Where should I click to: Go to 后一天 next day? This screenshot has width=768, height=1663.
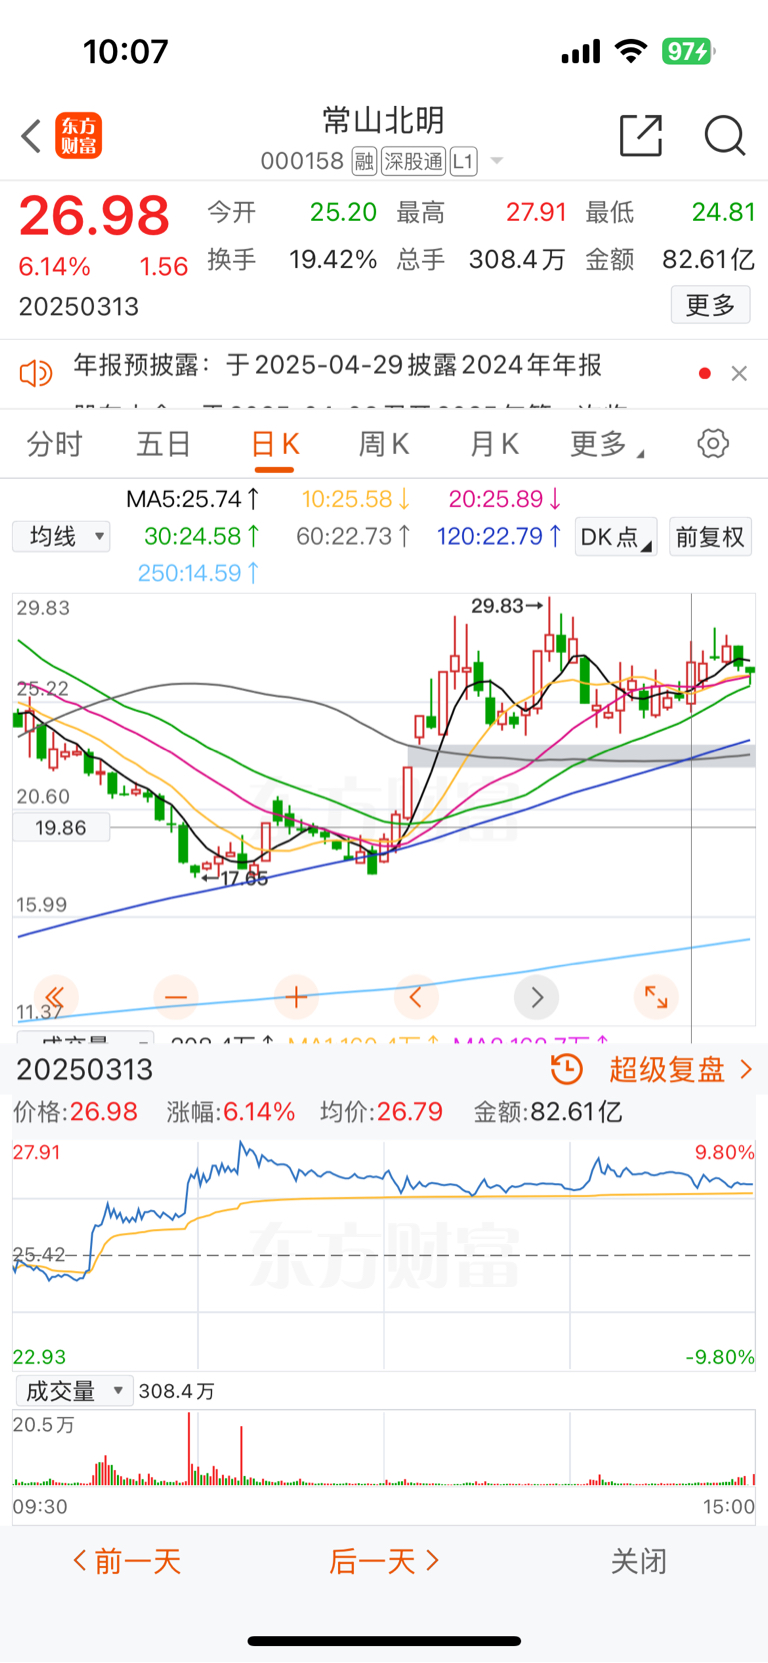(x=384, y=1561)
